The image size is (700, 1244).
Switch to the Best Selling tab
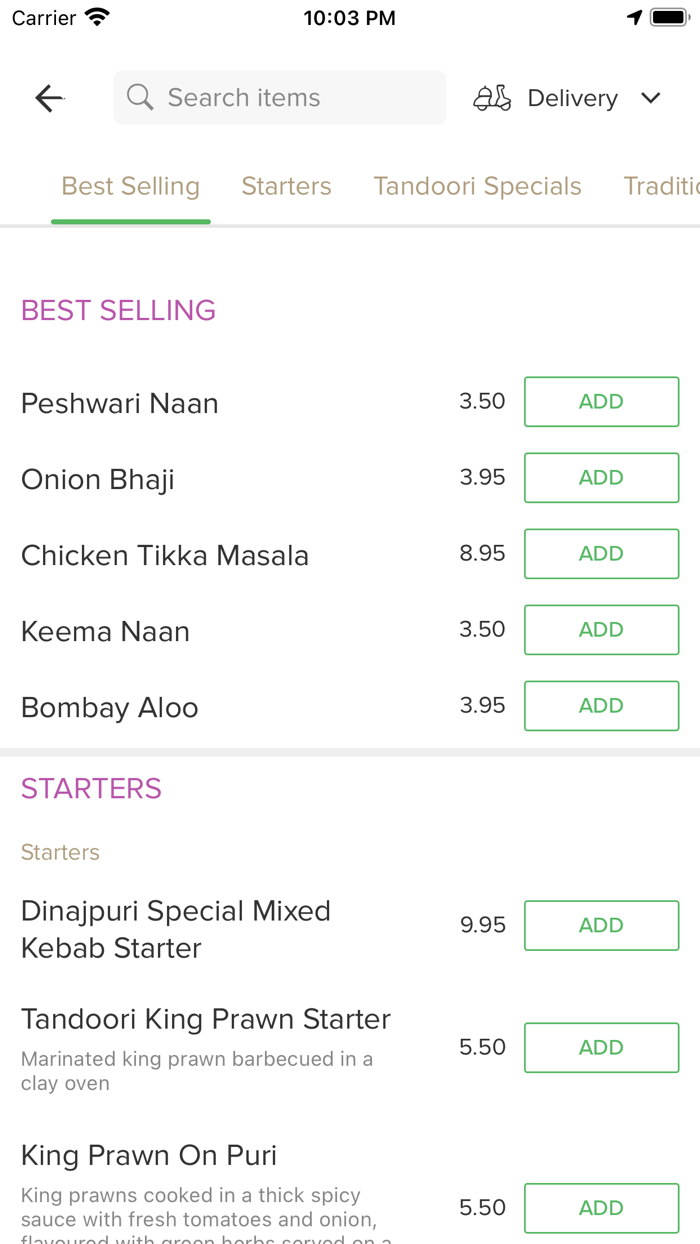(x=131, y=187)
